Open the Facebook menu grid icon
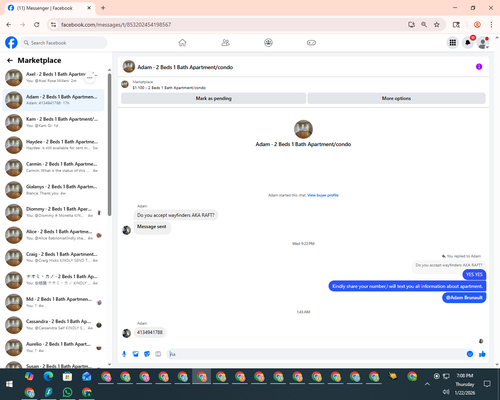This screenshot has width=500, height=400. [x=452, y=43]
